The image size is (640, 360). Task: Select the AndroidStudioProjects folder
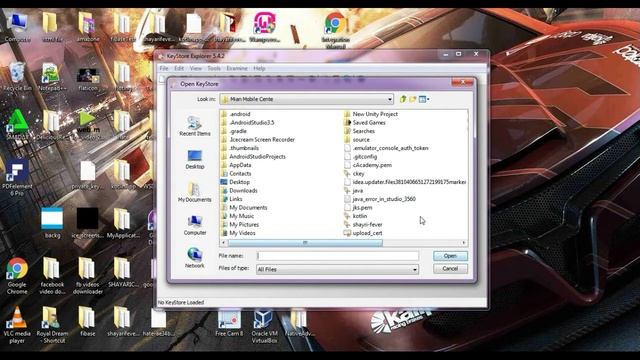[x=253, y=157]
